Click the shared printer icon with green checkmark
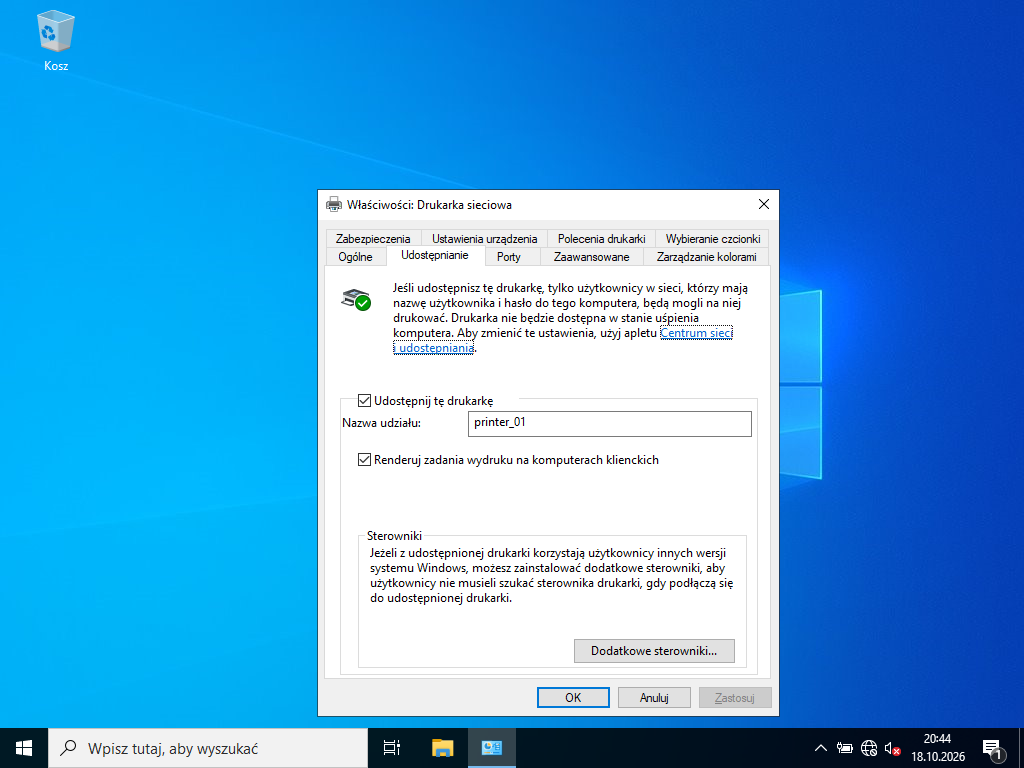1024x768 pixels. (x=356, y=299)
